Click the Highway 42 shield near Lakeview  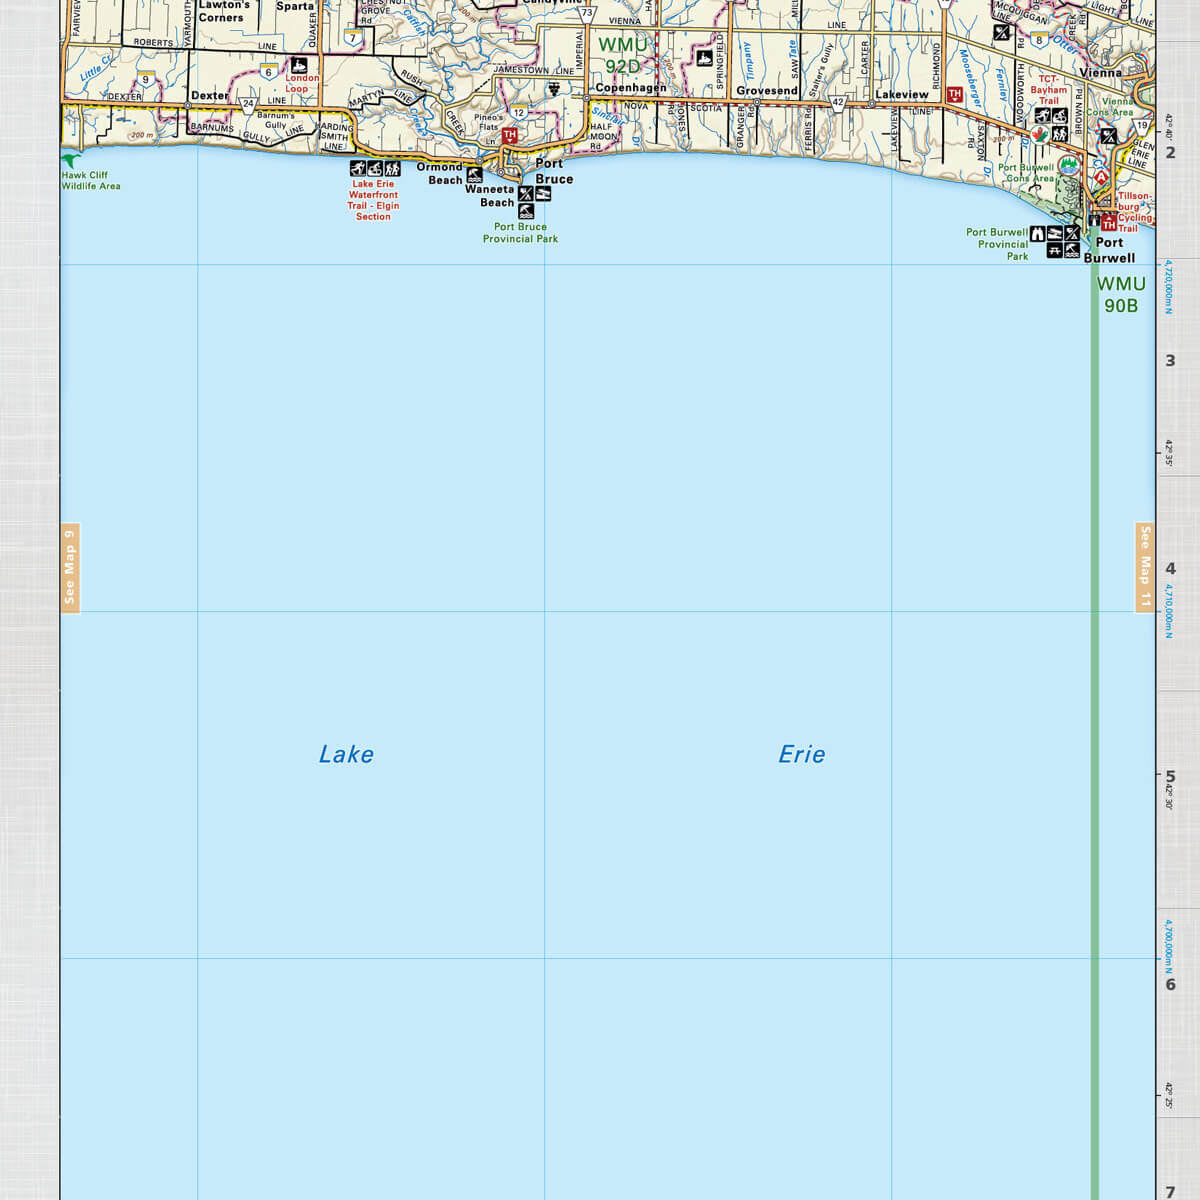pyautogui.click(x=838, y=102)
